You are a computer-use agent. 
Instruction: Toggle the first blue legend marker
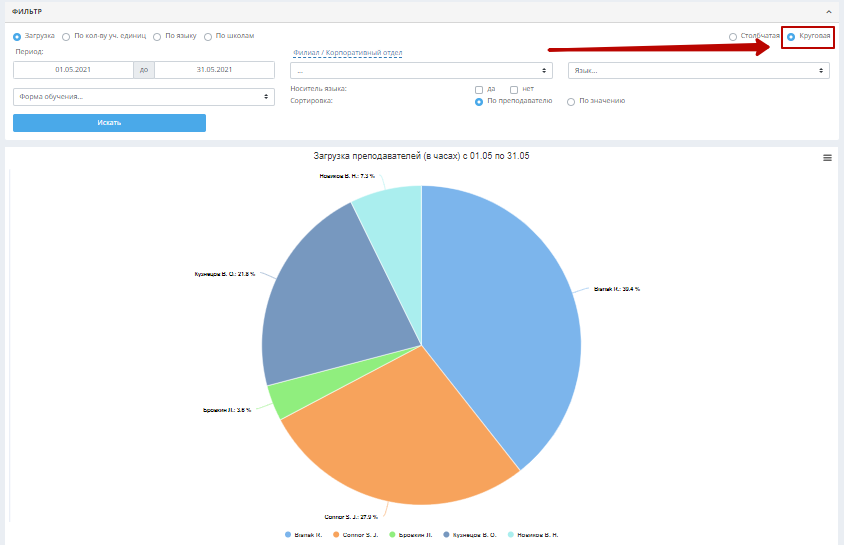tap(288, 535)
